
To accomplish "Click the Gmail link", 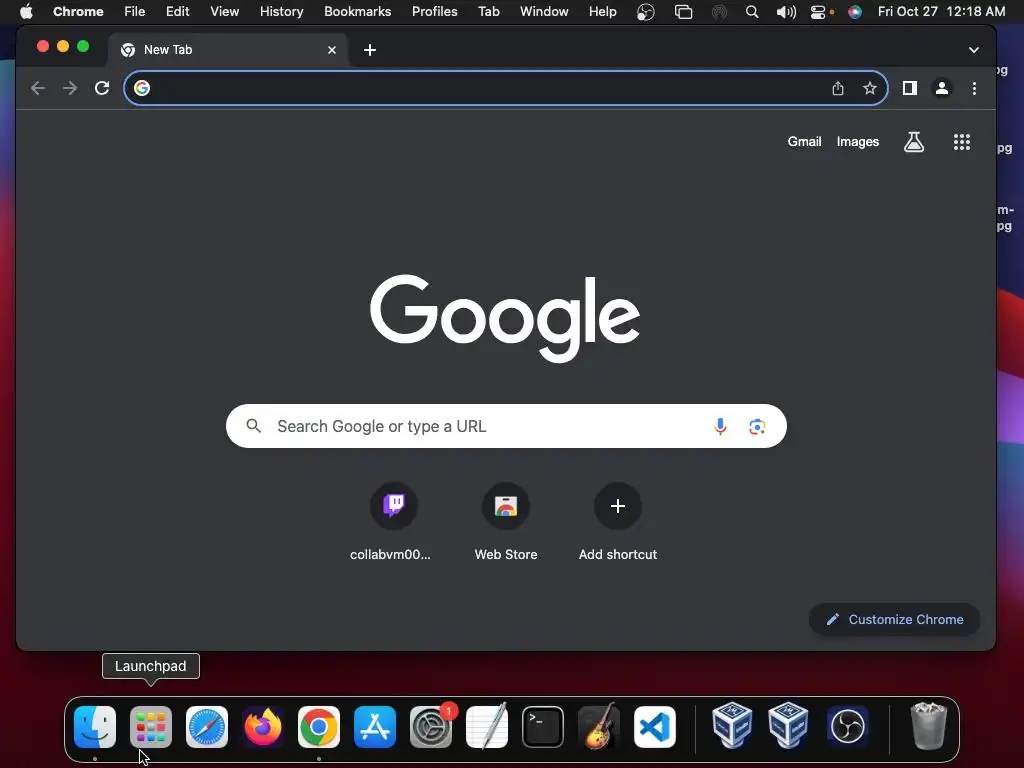I will pyautogui.click(x=804, y=142).
